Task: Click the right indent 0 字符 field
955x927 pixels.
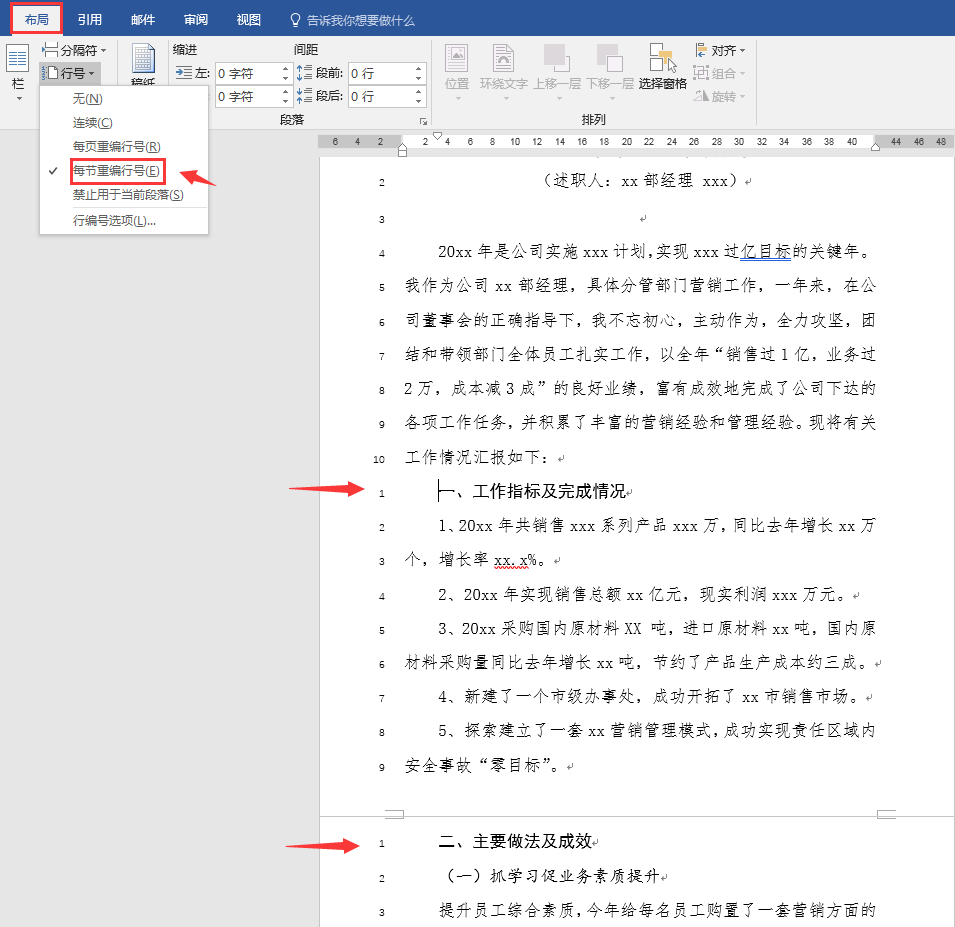Action: tap(248, 96)
